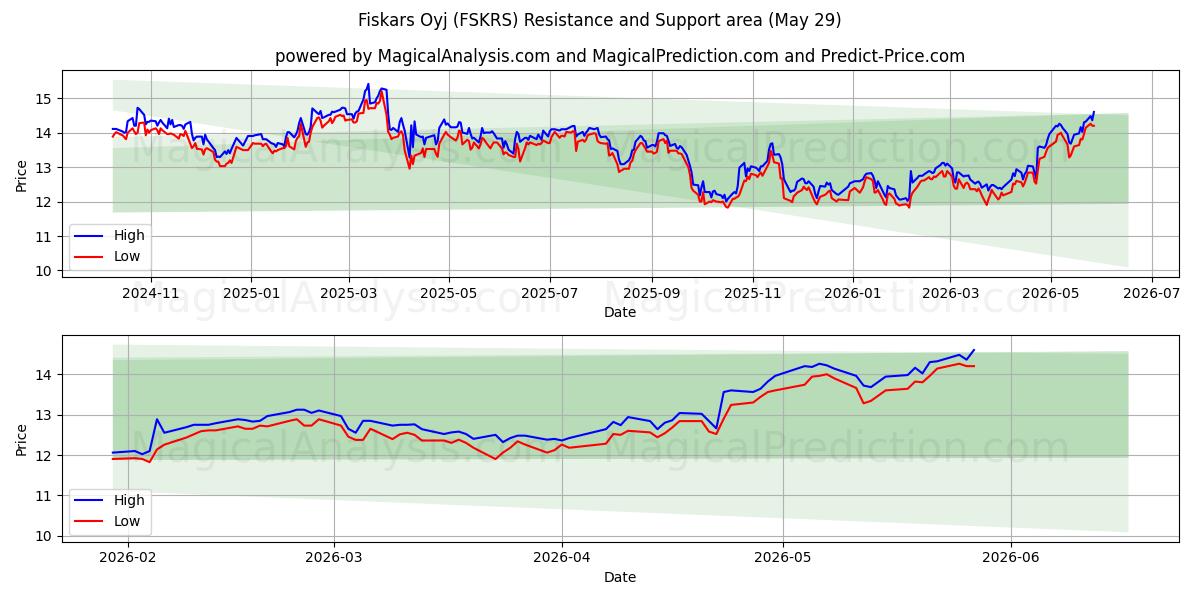Click the '2024-11' x-axis label on the top chart
The height and width of the screenshot is (600, 1200).
151,294
